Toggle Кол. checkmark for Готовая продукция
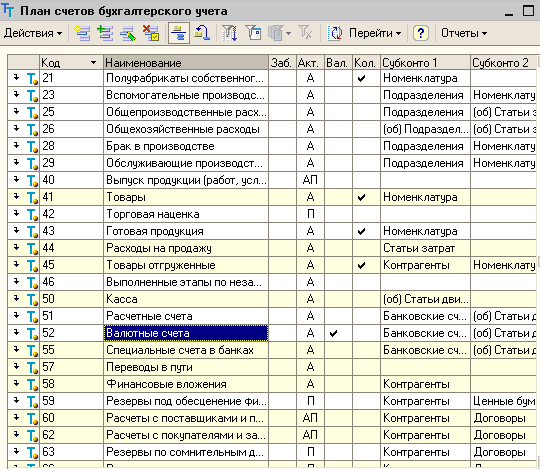 361,231
